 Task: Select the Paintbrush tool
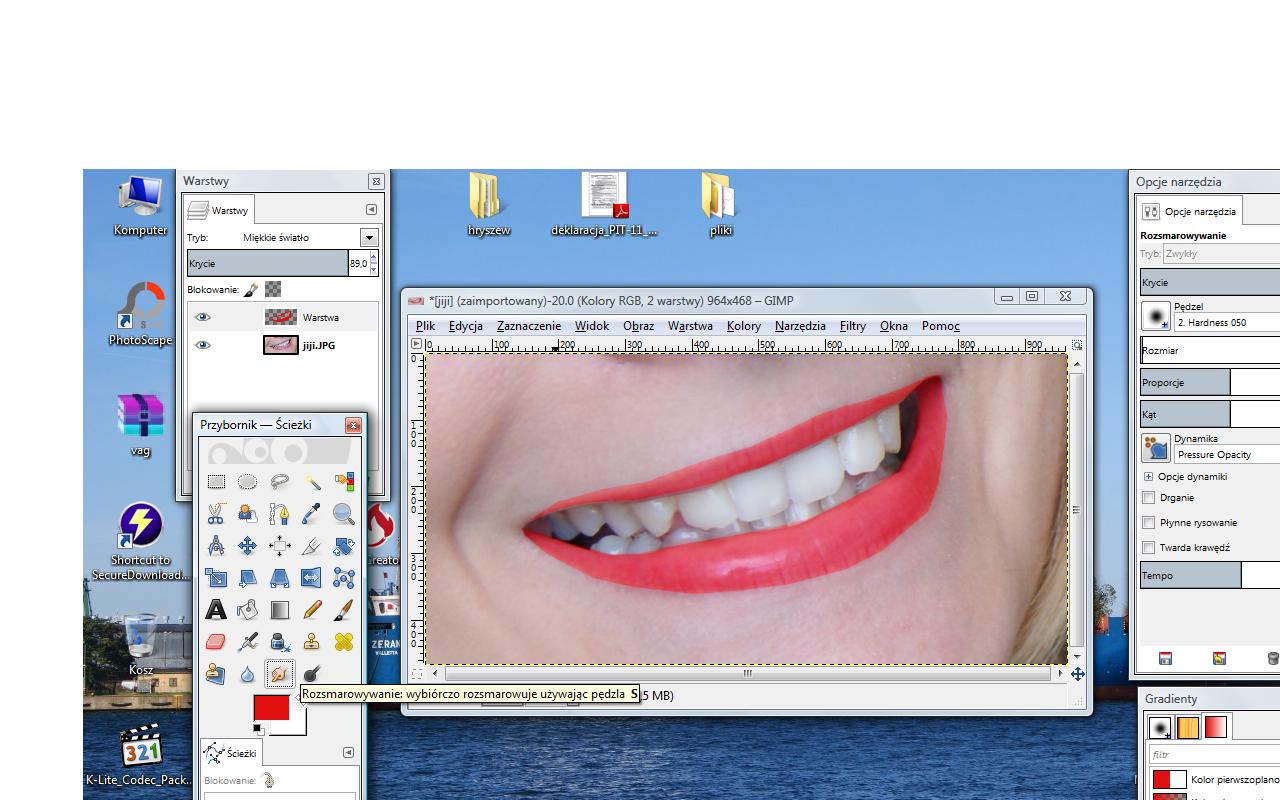pyautogui.click(x=344, y=610)
